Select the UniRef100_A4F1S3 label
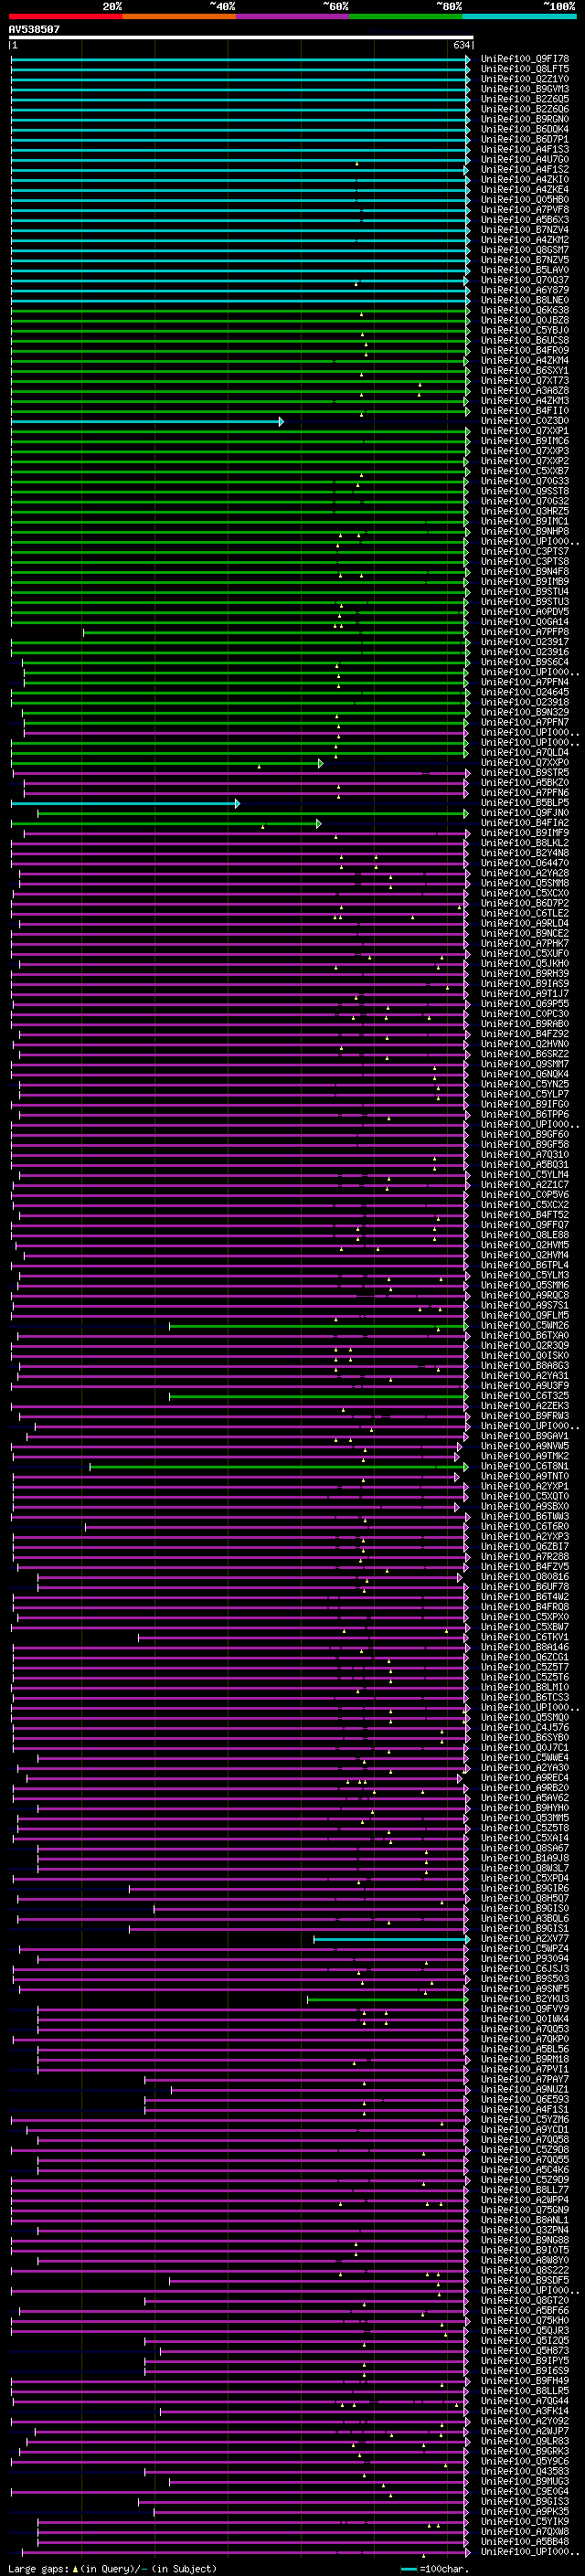Viewport: 585px width, 2576px height. coord(525,149)
